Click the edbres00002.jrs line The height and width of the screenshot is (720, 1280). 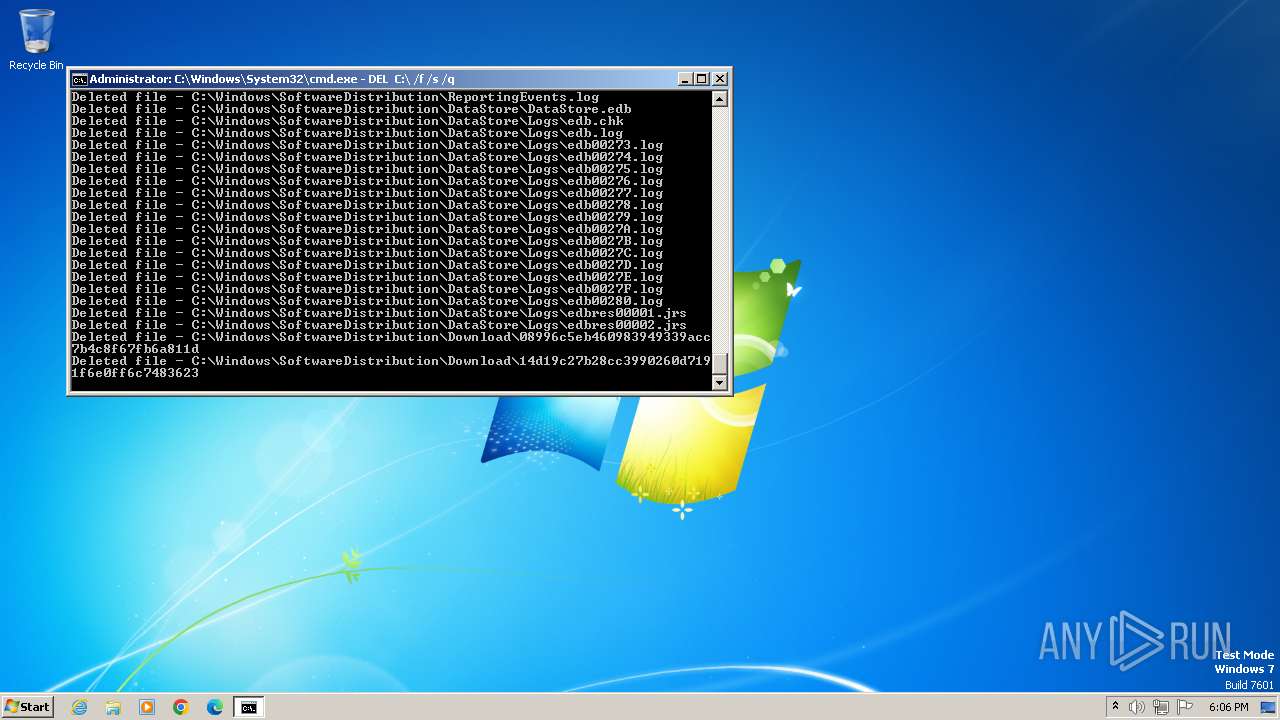coord(379,325)
